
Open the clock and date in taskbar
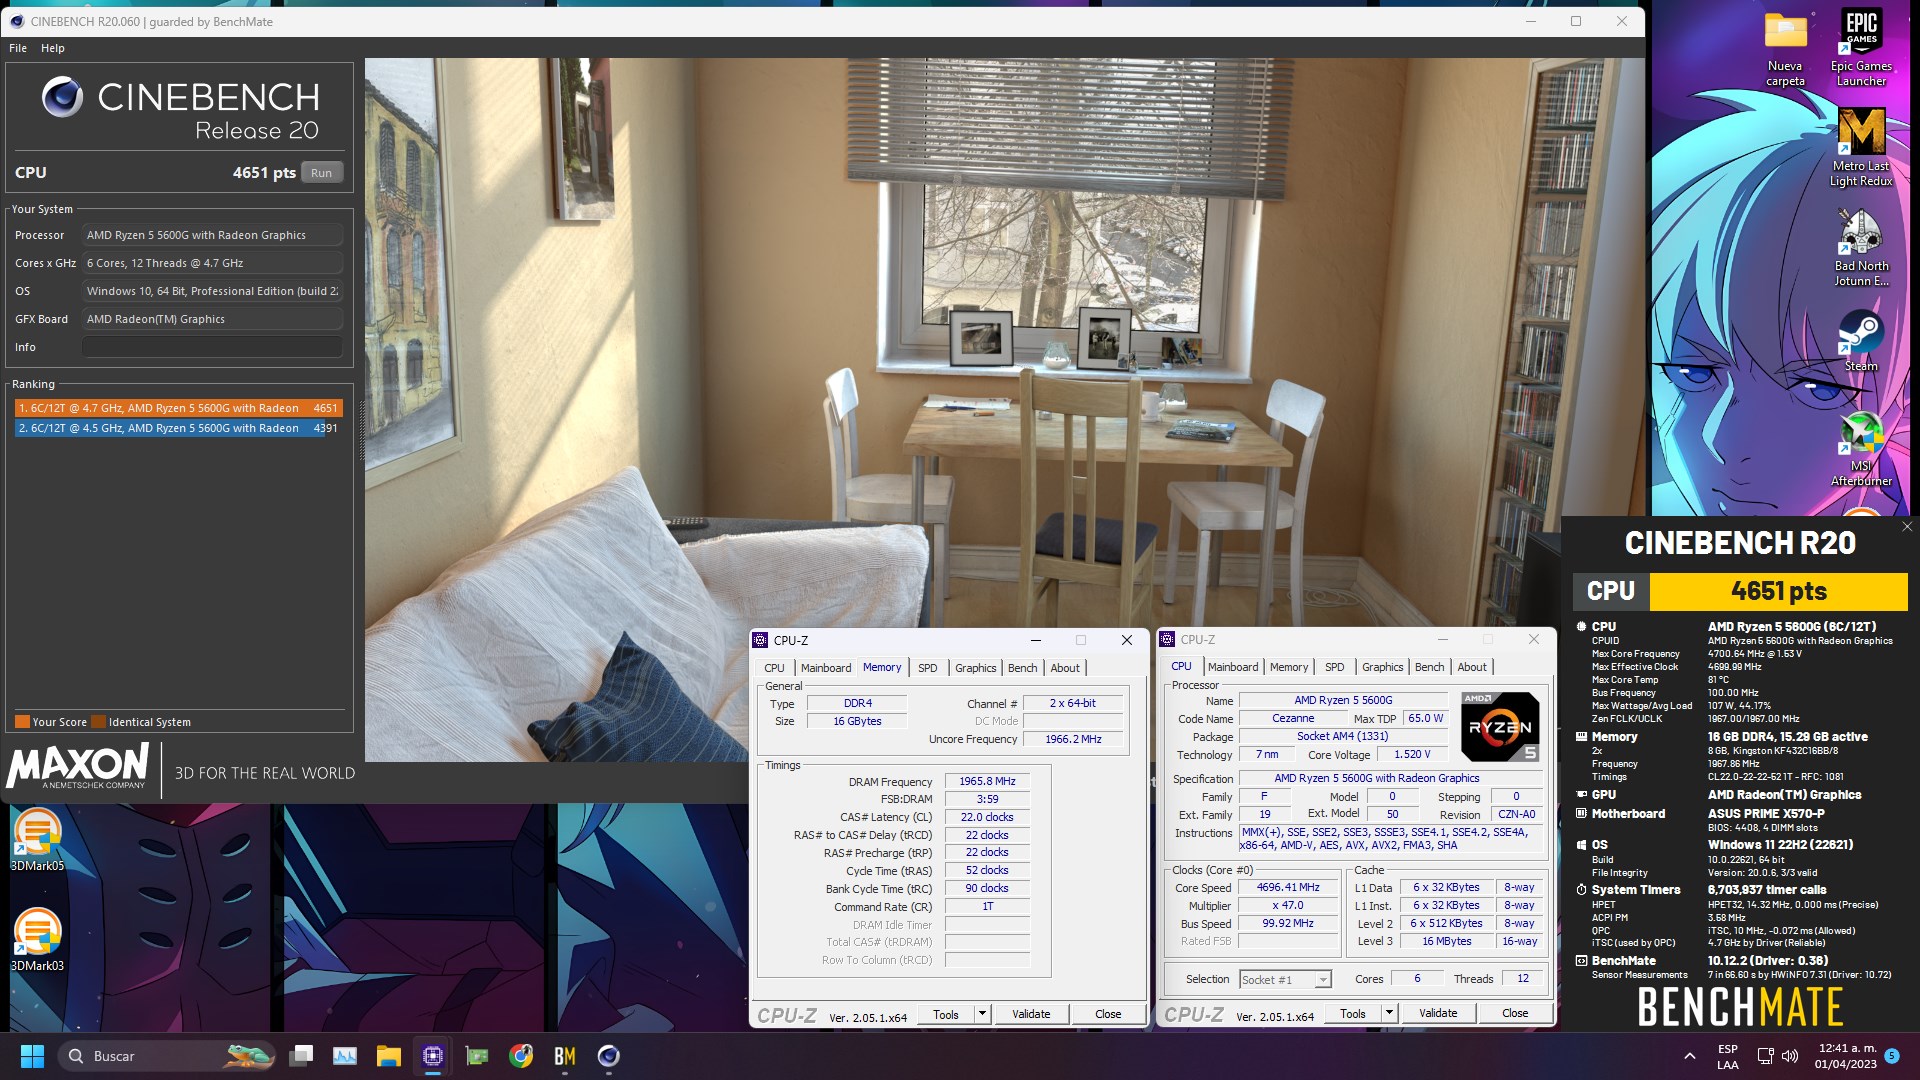pyautogui.click(x=1846, y=1056)
